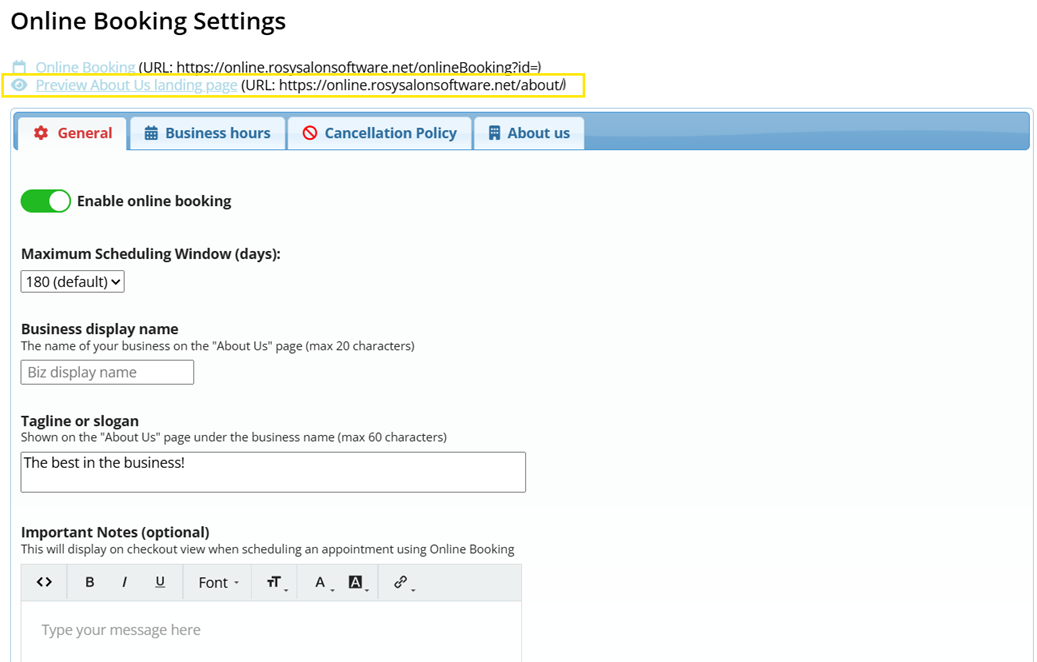Click the checkout view description text
This screenshot has width=1037, height=662.
tap(268, 549)
